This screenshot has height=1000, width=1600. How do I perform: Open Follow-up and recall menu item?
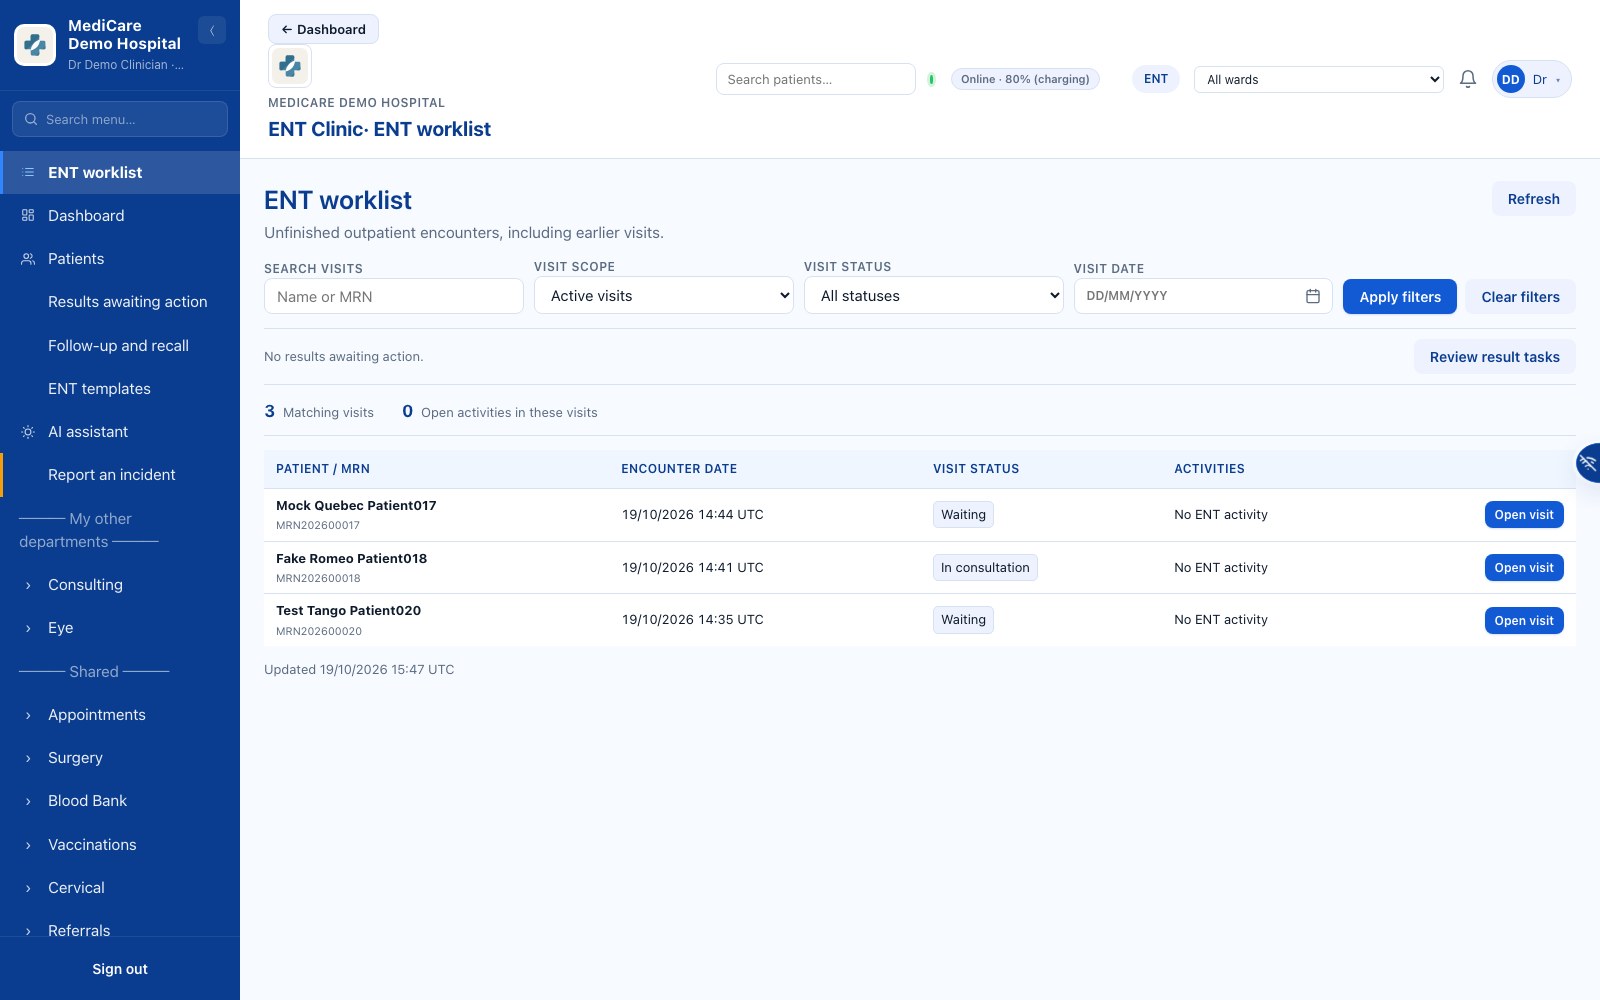pyautogui.click(x=120, y=346)
